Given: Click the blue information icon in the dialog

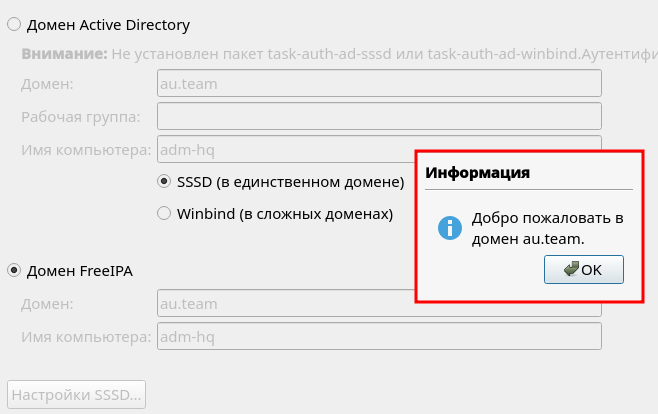Looking at the screenshot, I should coord(450,229).
